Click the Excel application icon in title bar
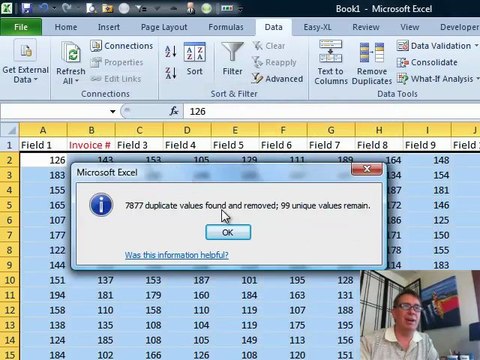The width and height of the screenshot is (480, 360). tap(7, 8)
